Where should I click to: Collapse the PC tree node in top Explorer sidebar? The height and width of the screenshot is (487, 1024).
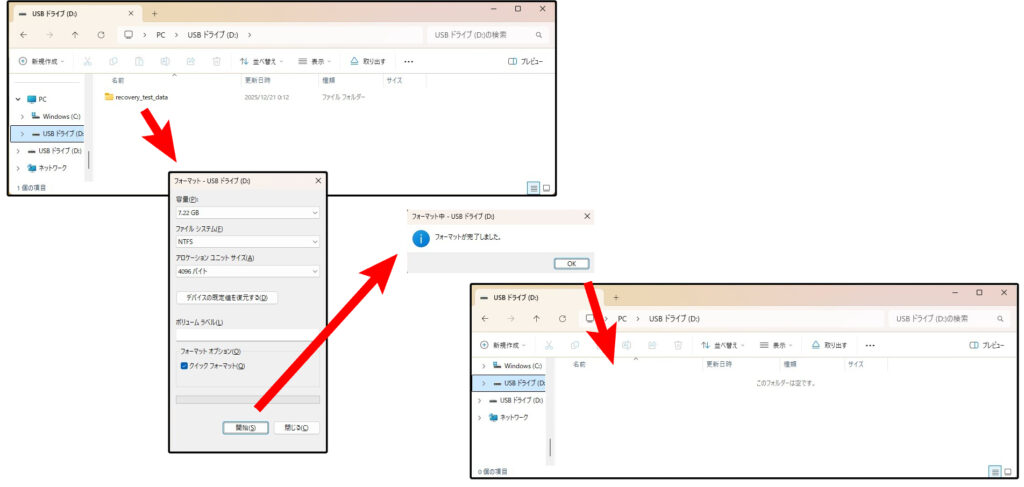point(17,99)
